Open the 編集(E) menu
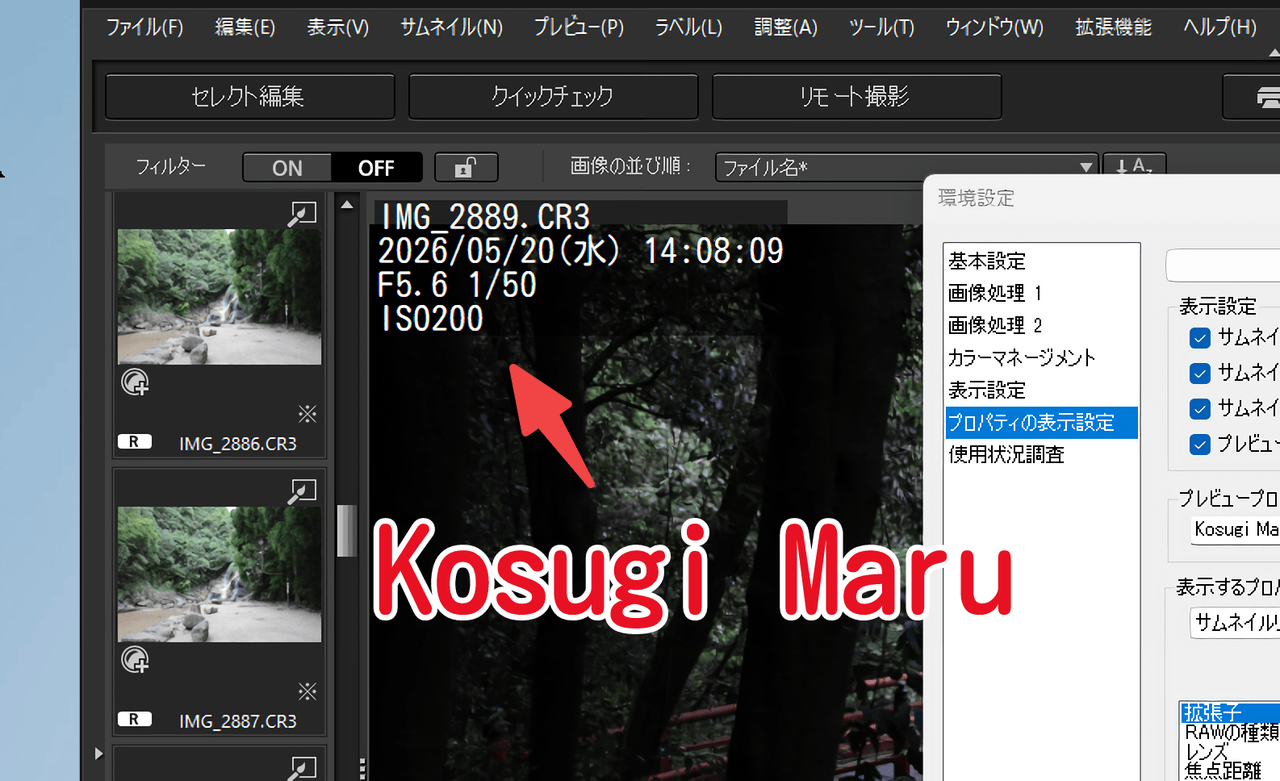 click(x=245, y=27)
